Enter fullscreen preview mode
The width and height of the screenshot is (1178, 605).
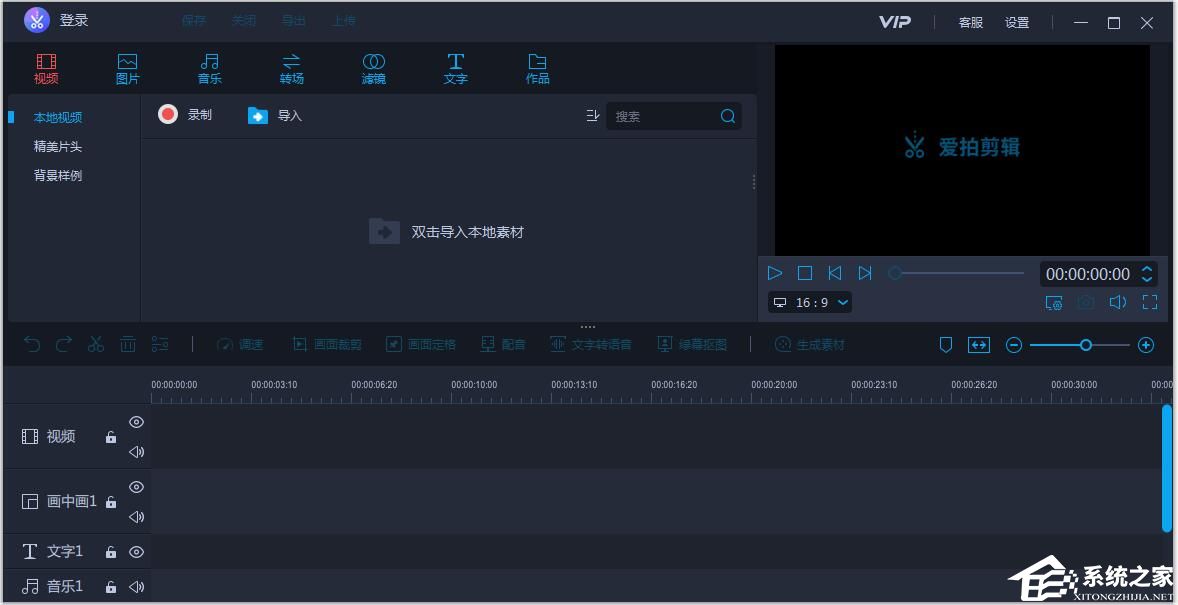pyautogui.click(x=1150, y=302)
